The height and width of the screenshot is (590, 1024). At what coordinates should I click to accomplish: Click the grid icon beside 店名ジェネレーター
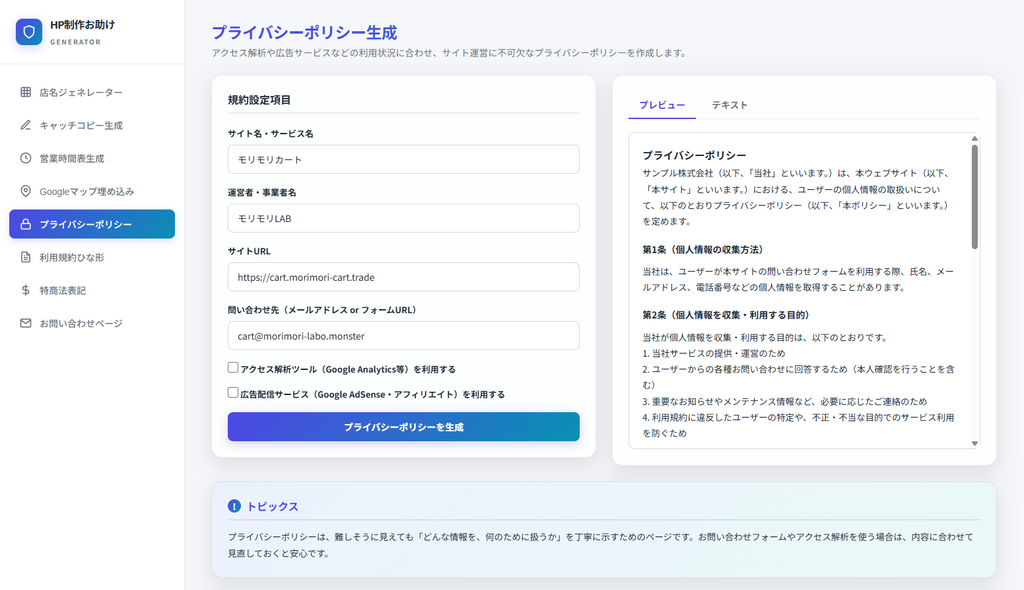[25, 92]
